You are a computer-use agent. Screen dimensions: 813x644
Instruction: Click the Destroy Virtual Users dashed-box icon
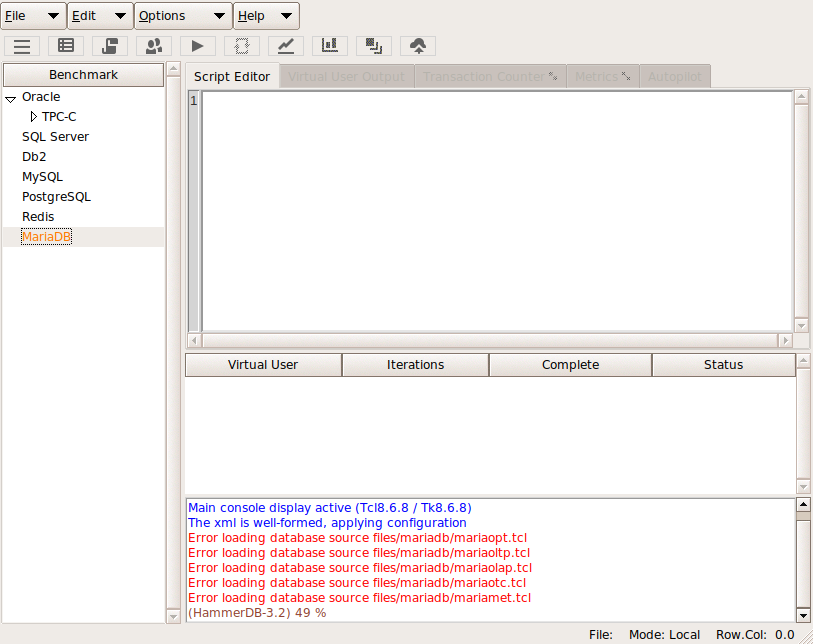242,46
